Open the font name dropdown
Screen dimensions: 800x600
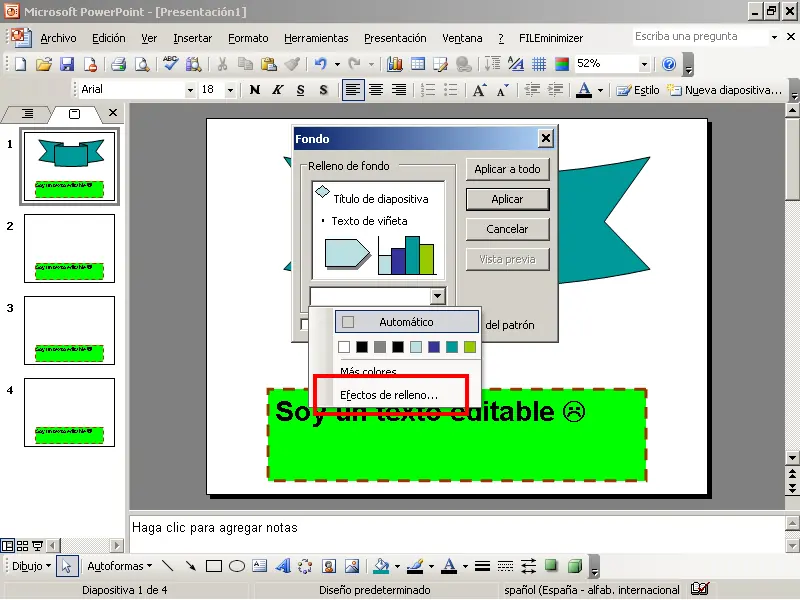(x=190, y=90)
